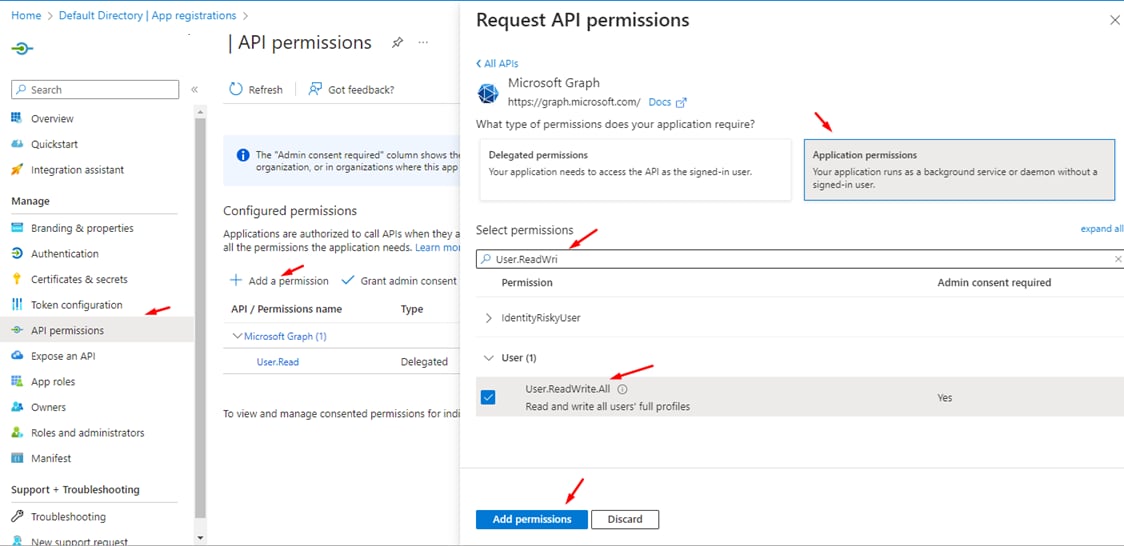Click Add a permission
Viewport: 1124px width, 546px height.
(280, 281)
